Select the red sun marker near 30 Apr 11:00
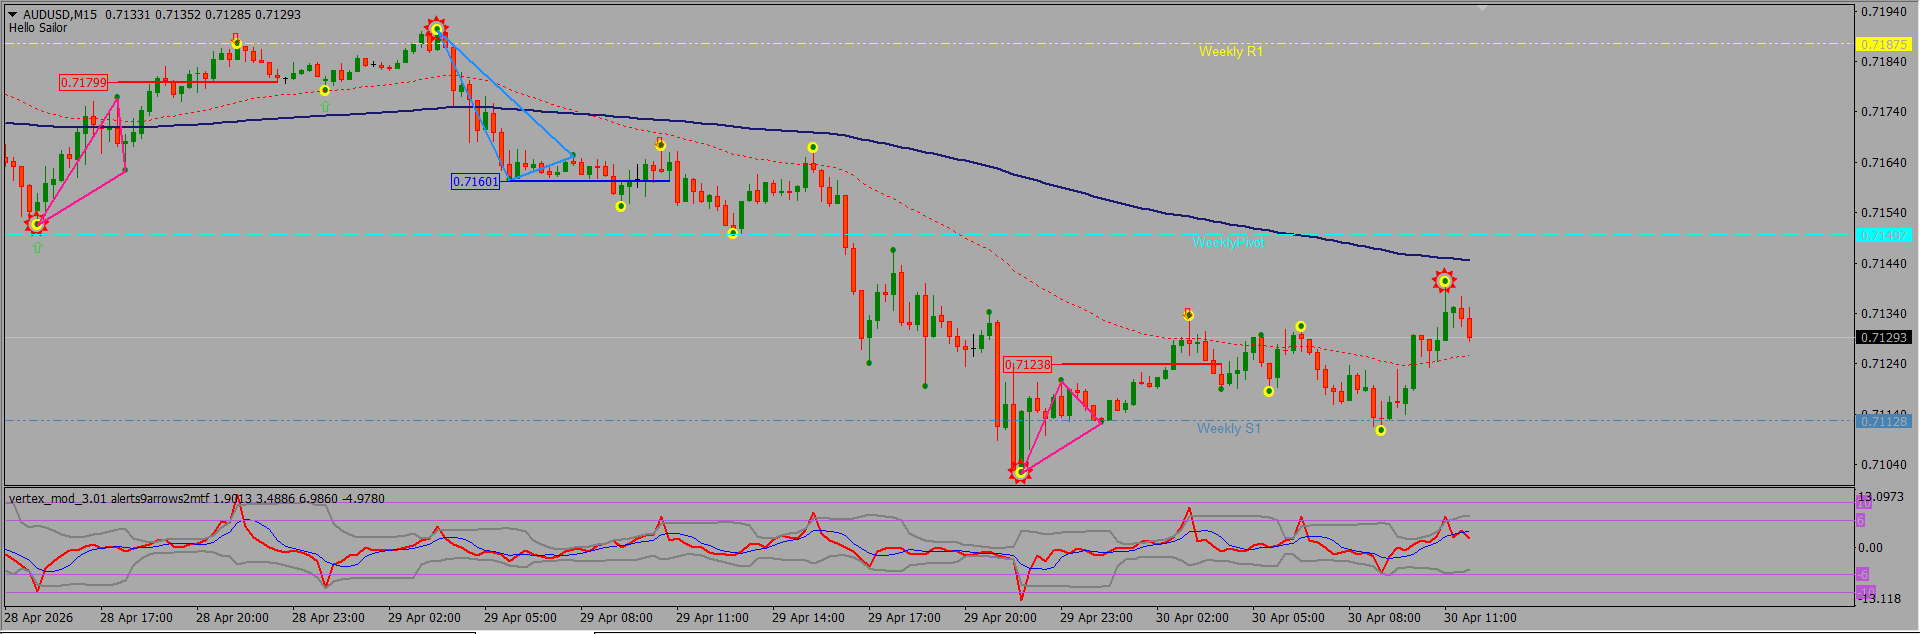1920x634 pixels. click(x=1444, y=281)
